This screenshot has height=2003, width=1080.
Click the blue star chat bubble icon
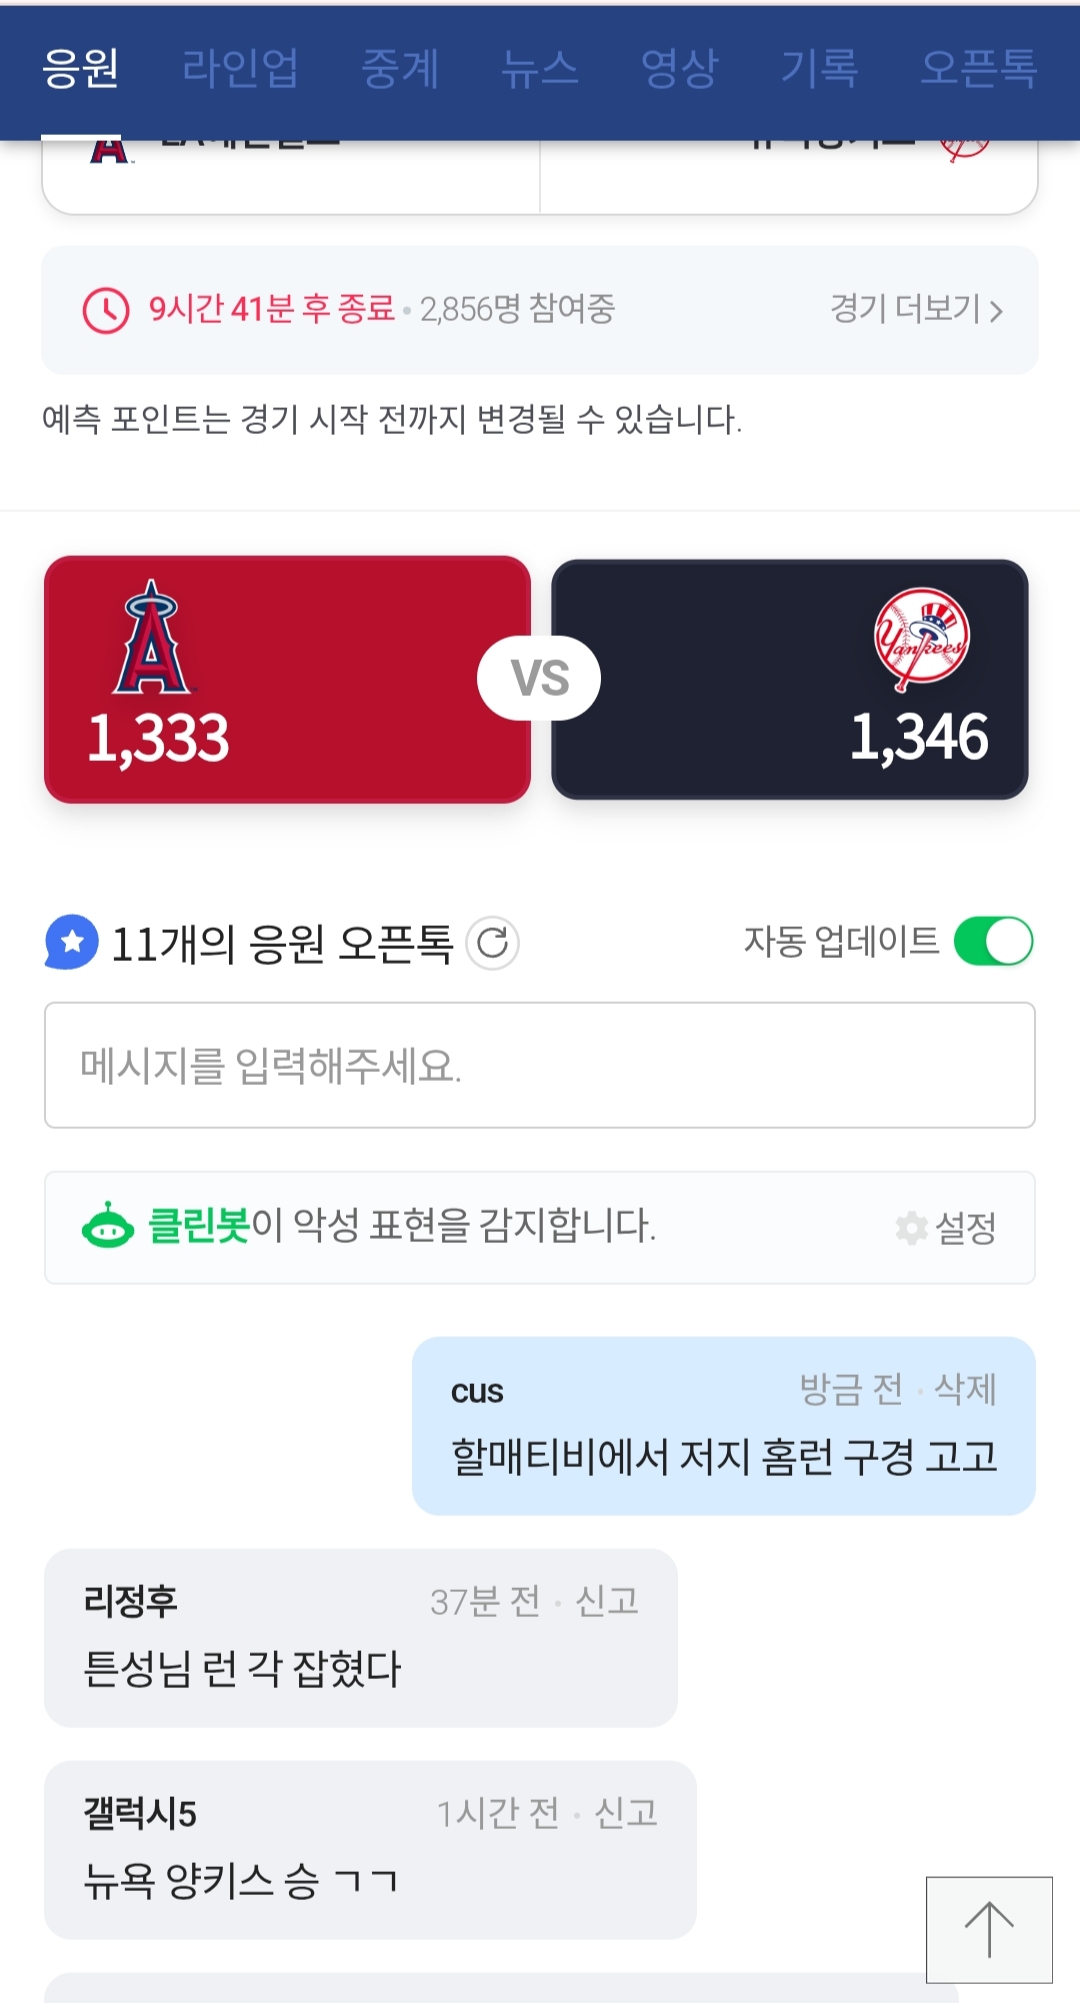point(72,942)
